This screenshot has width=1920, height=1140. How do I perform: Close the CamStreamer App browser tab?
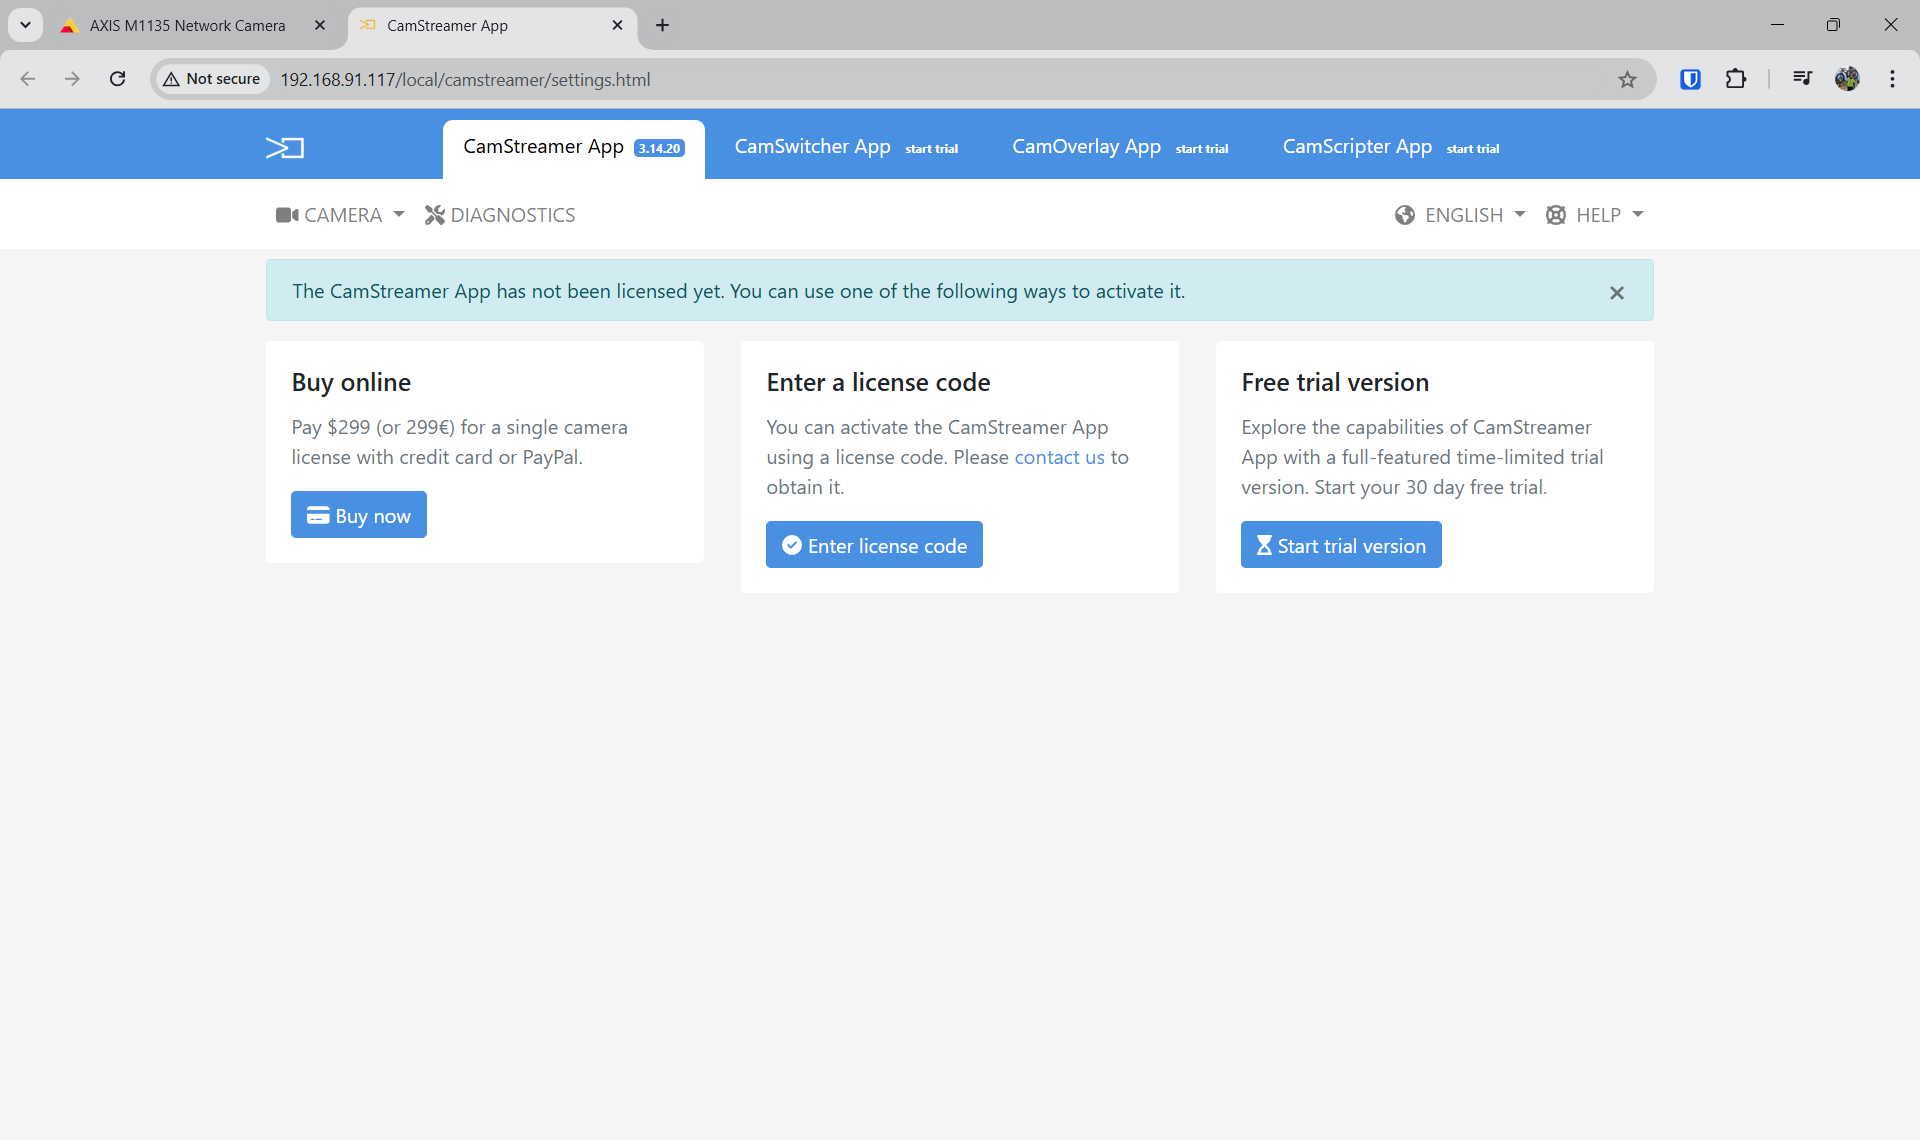tap(617, 25)
